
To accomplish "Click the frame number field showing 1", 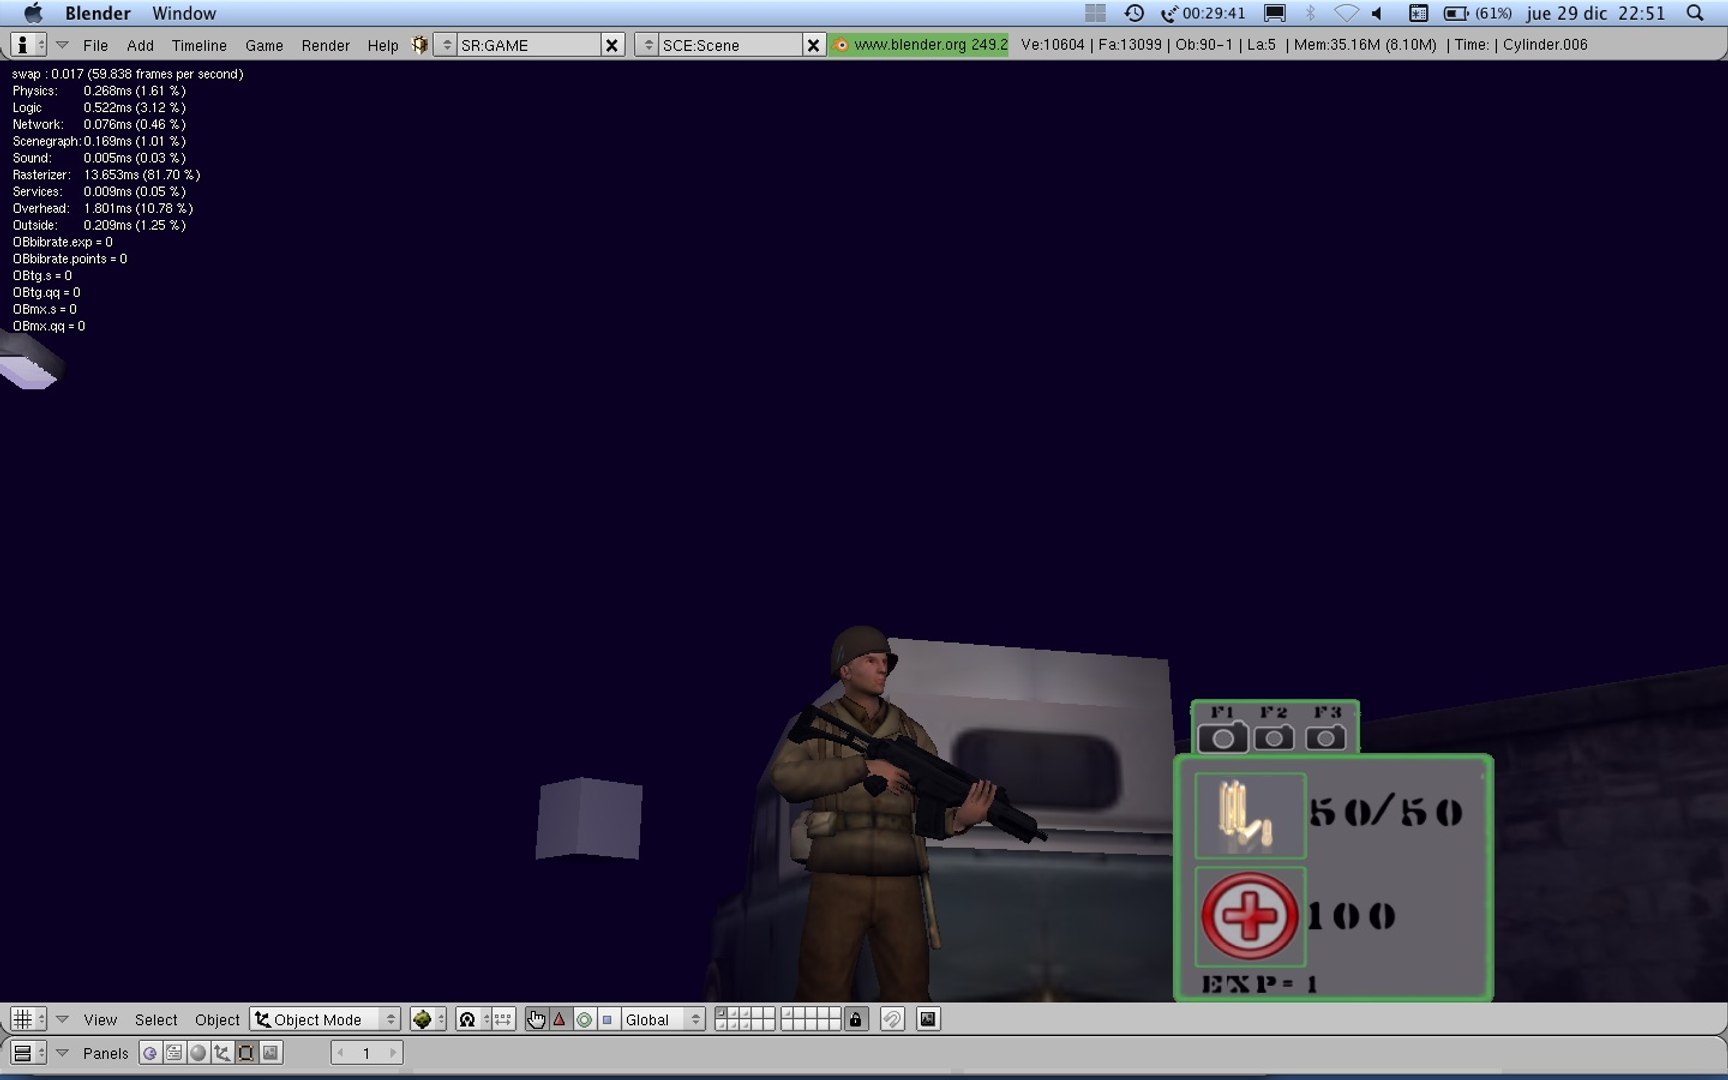I will click(x=366, y=1053).
